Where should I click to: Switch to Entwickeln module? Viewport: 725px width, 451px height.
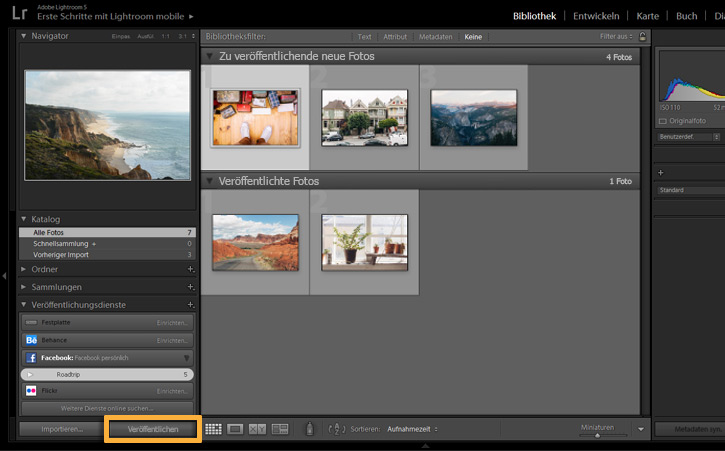pyautogui.click(x=596, y=16)
